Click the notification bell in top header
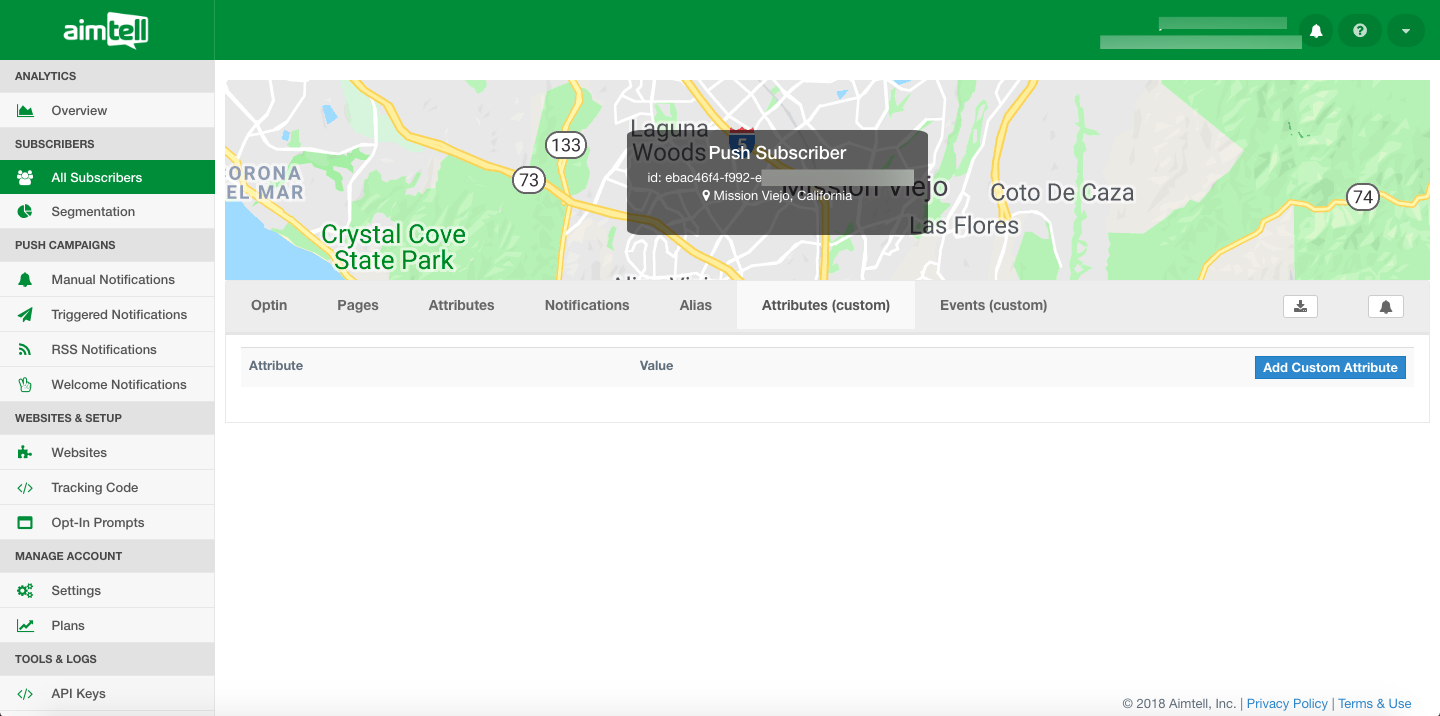Image resolution: width=1440 pixels, height=716 pixels. coord(1316,31)
